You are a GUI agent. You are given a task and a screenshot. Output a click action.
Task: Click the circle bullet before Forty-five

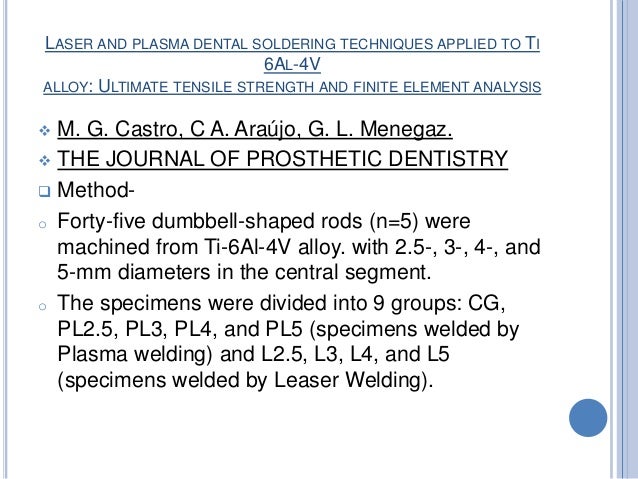click(x=42, y=224)
